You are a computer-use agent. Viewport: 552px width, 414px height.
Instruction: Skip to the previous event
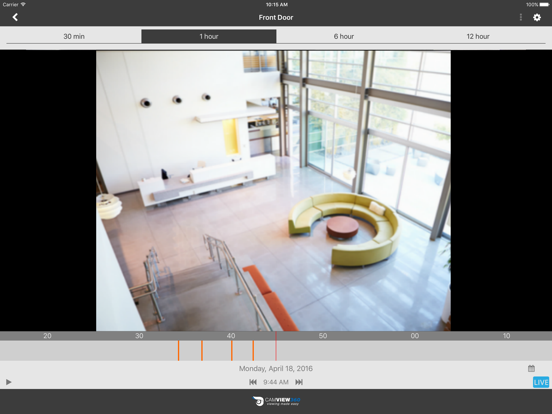click(x=253, y=382)
